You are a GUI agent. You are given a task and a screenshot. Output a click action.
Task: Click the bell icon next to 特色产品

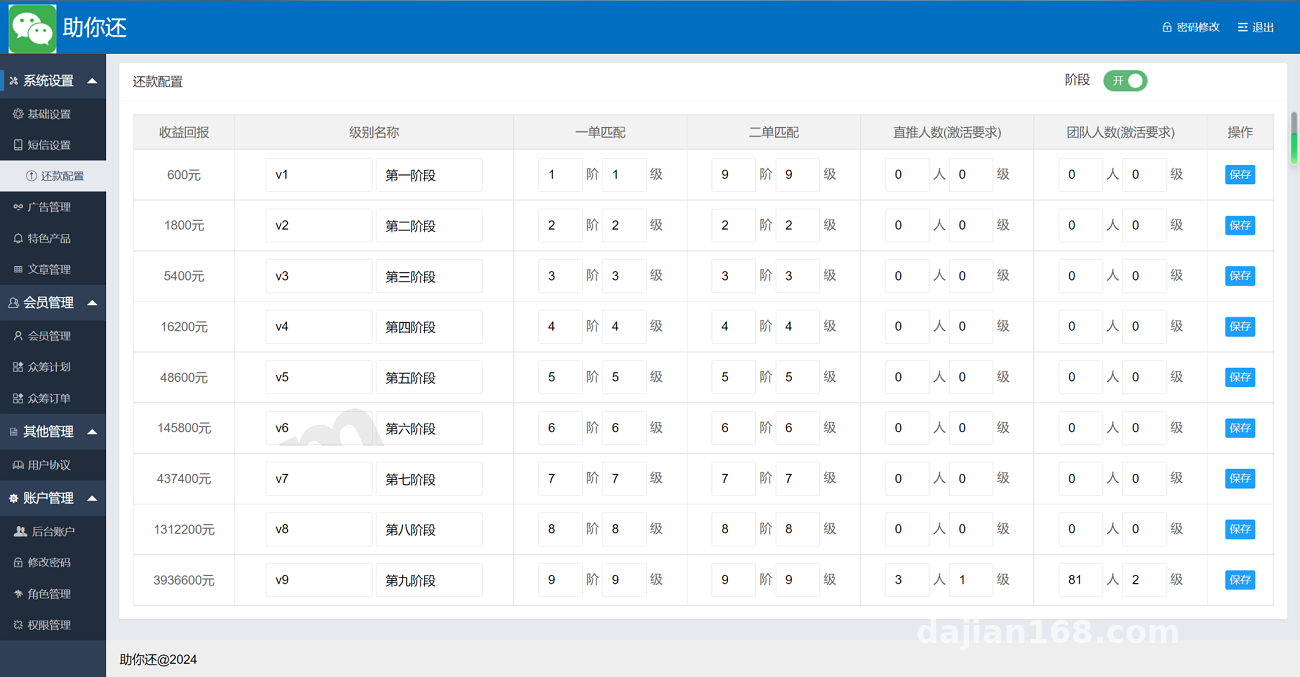click(18, 238)
